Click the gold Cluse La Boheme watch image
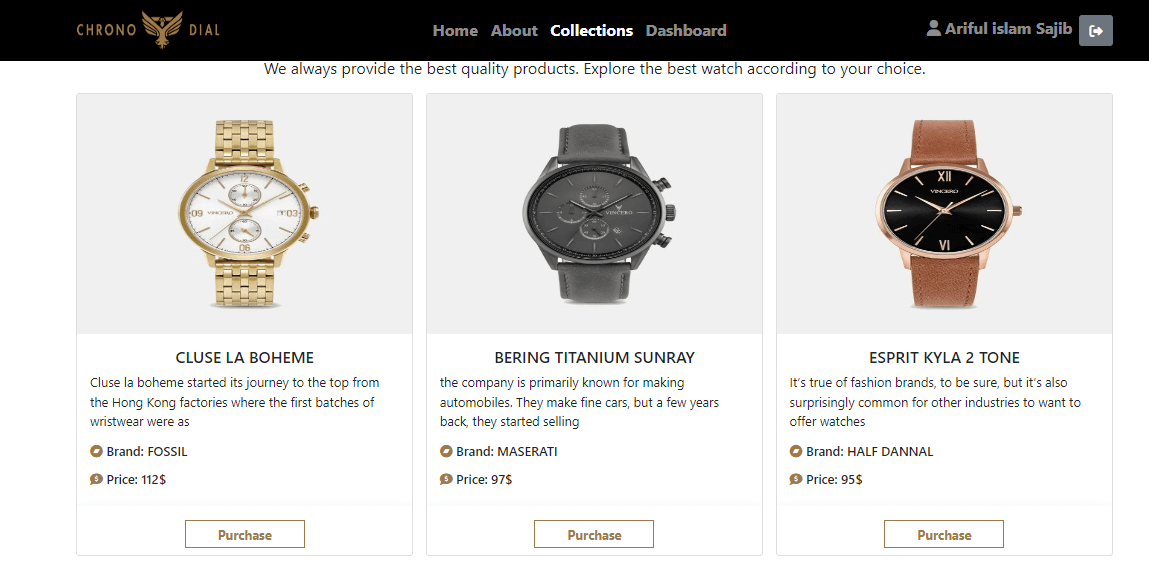Viewport: 1149px width, 569px height. [x=245, y=213]
